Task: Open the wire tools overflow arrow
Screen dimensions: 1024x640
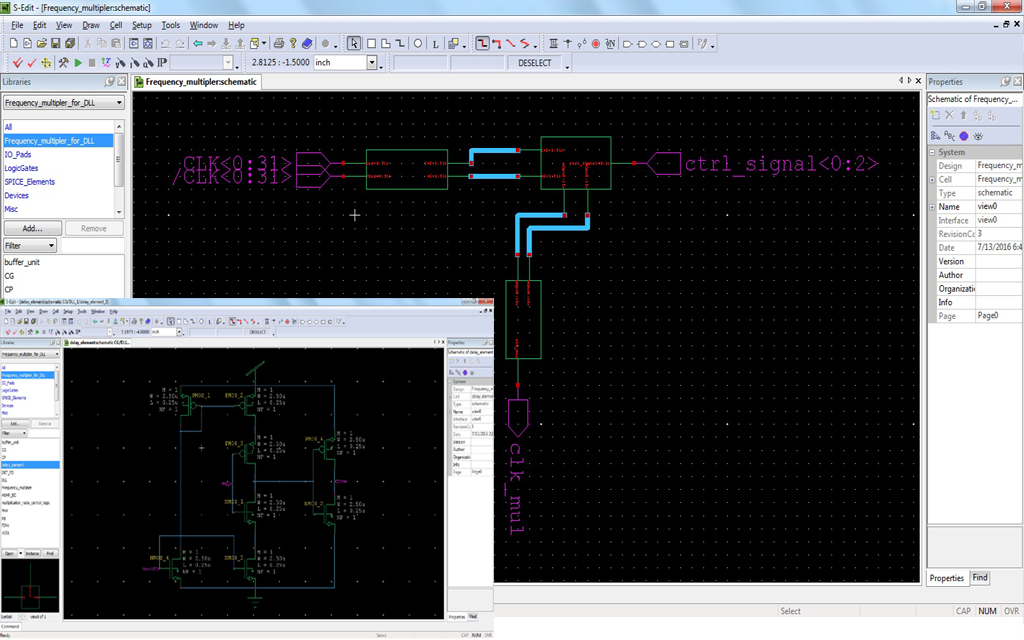Action: pos(536,45)
